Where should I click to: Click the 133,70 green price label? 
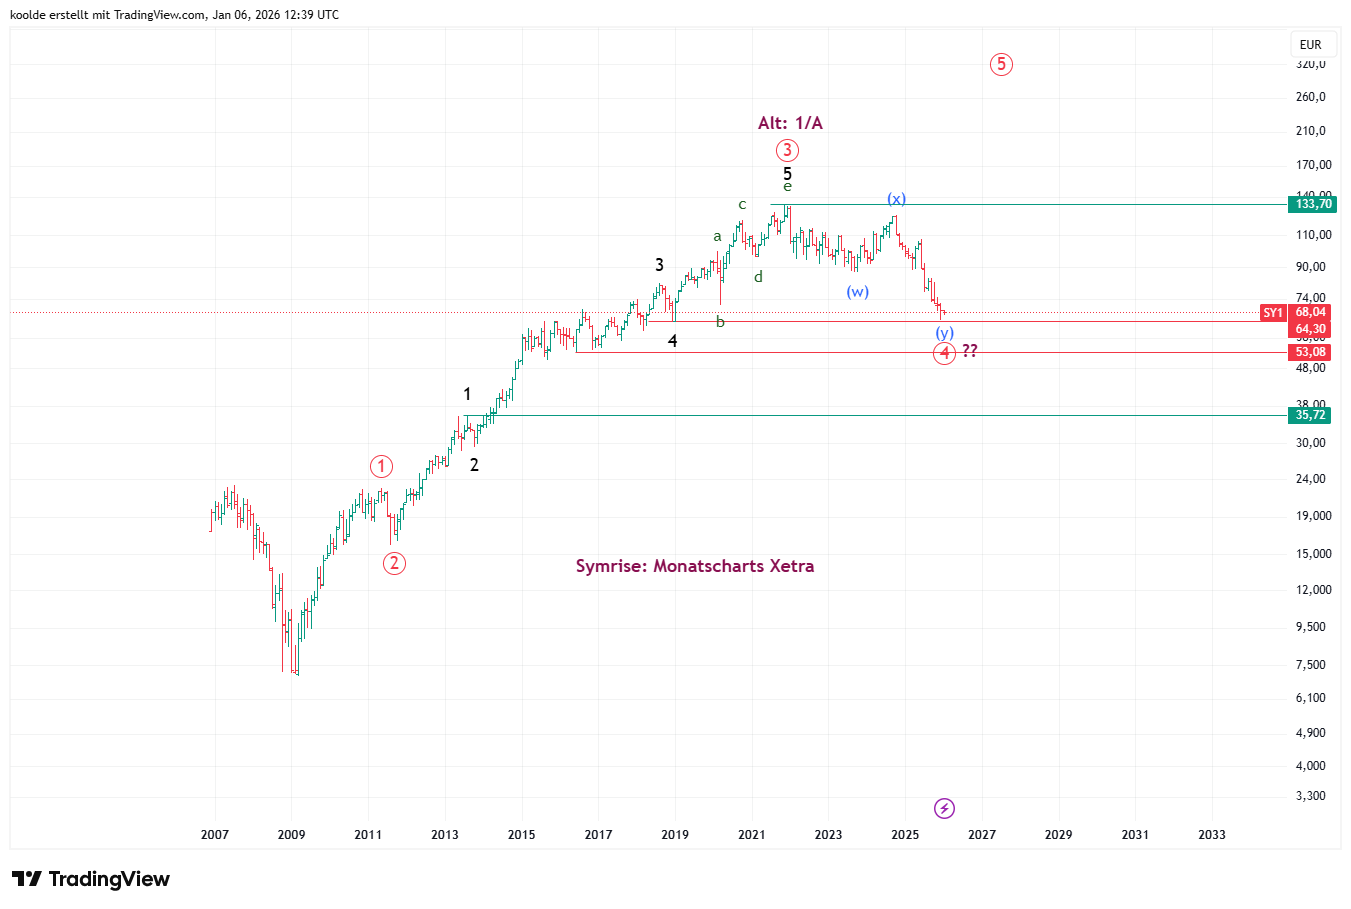coord(1313,204)
